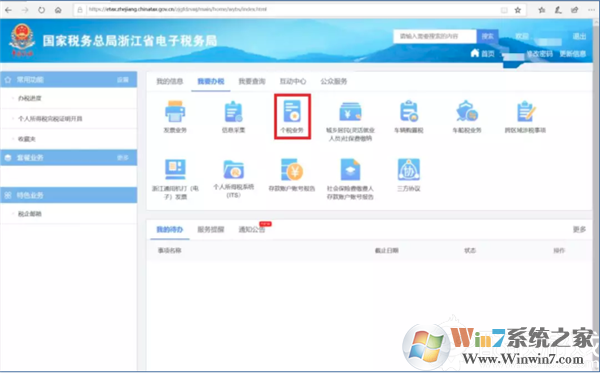This screenshot has width=600, height=373.
Task: Click the browser back arrow
Action: [x=8, y=10]
